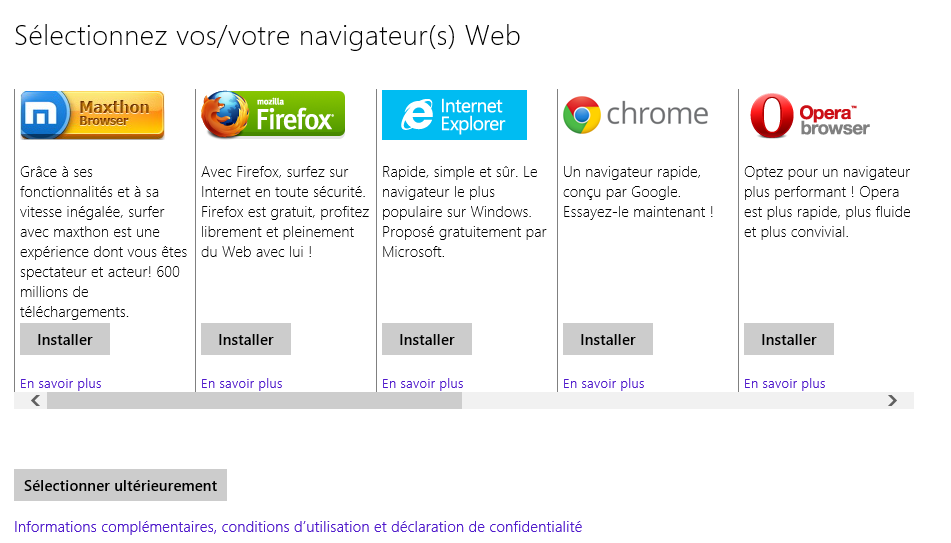Open "En savoir plus" under Internet Explorer
The image size is (951, 543).
point(423,383)
